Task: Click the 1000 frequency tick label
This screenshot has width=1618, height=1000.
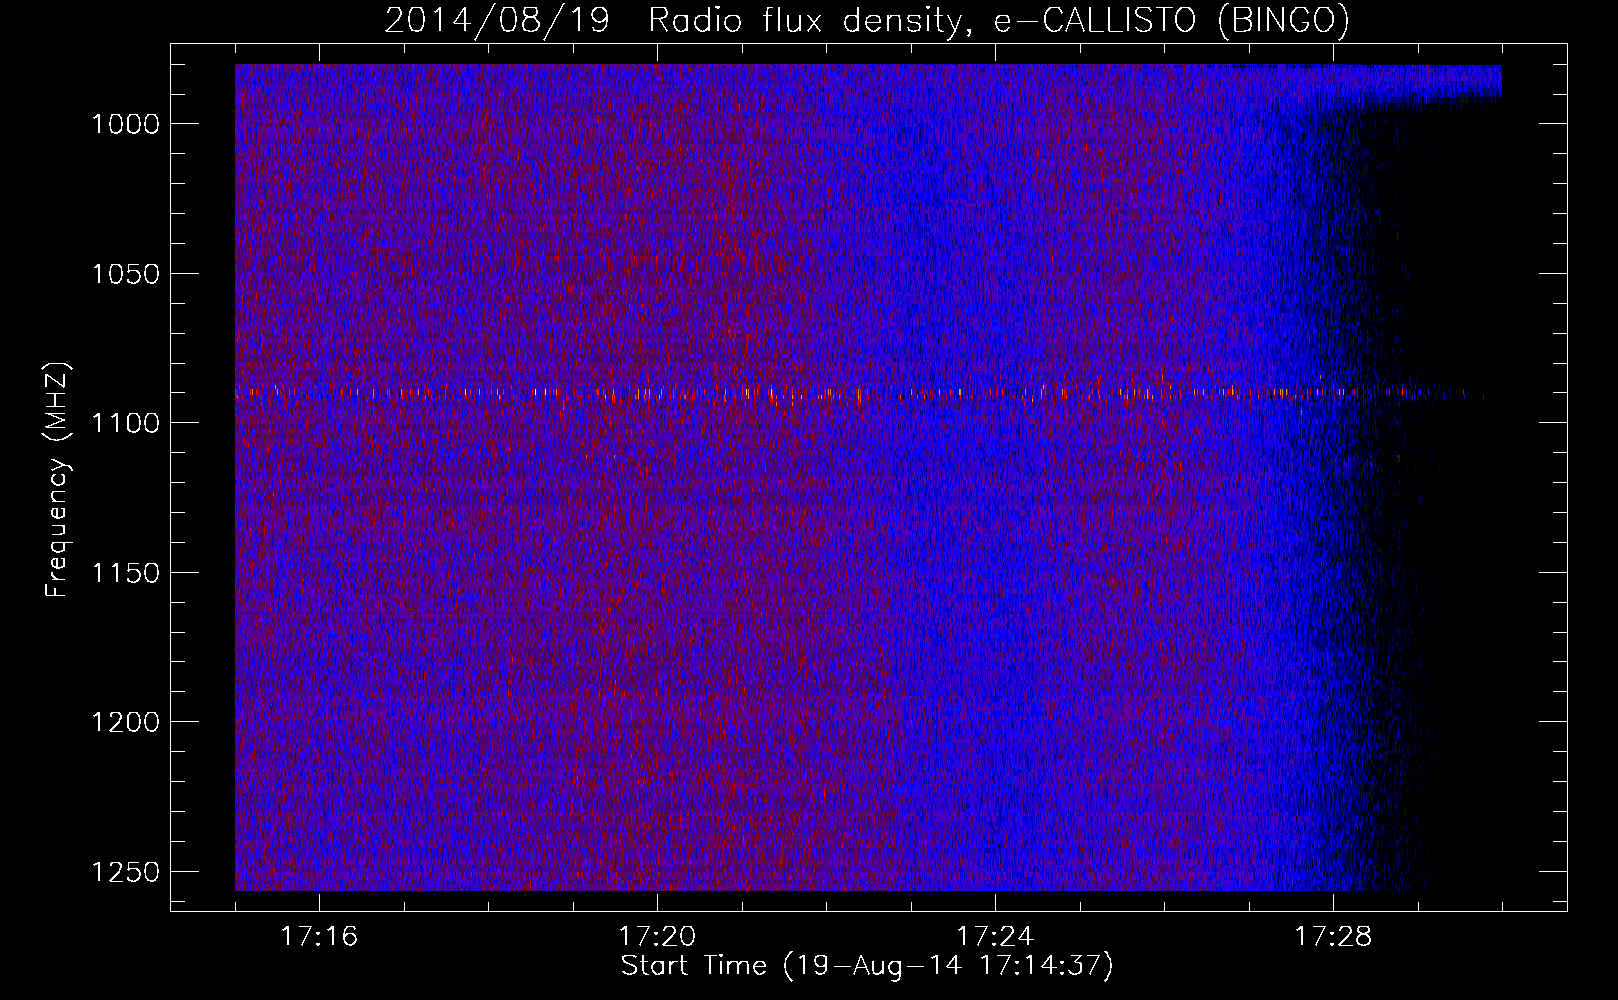Action: (125, 124)
